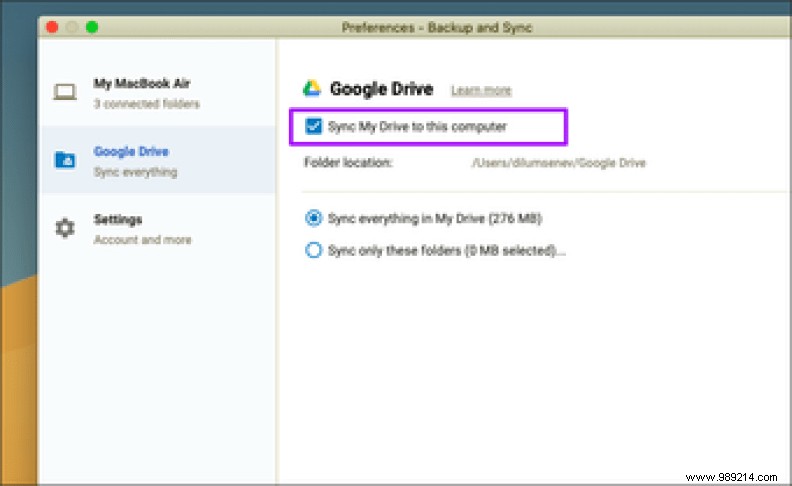Select Sync everything in My Drive radio button
Image resolution: width=792 pixels, height=486 pixels.
pyautogui.click(x=314, y=218)
